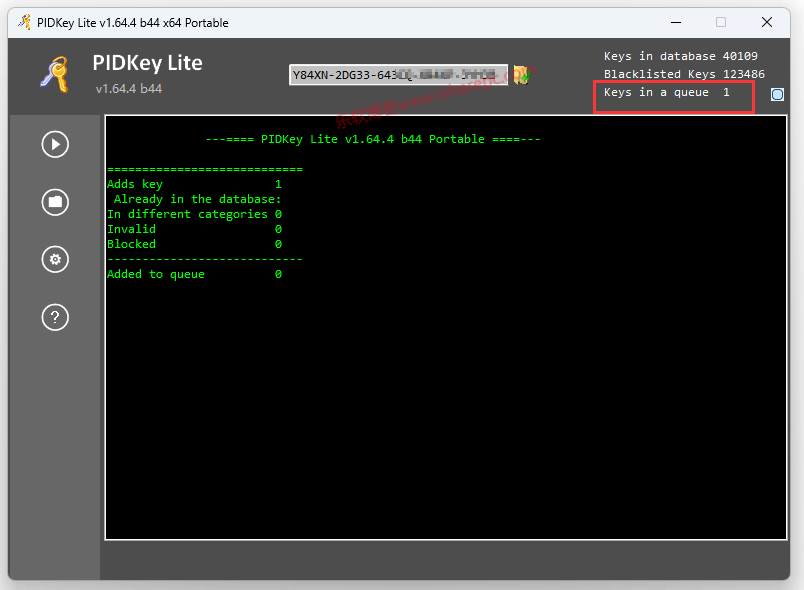Click the console header 'PIDKey Lite v1.64.4 b44 Portable'
The image size is (804, 590).
373,139
